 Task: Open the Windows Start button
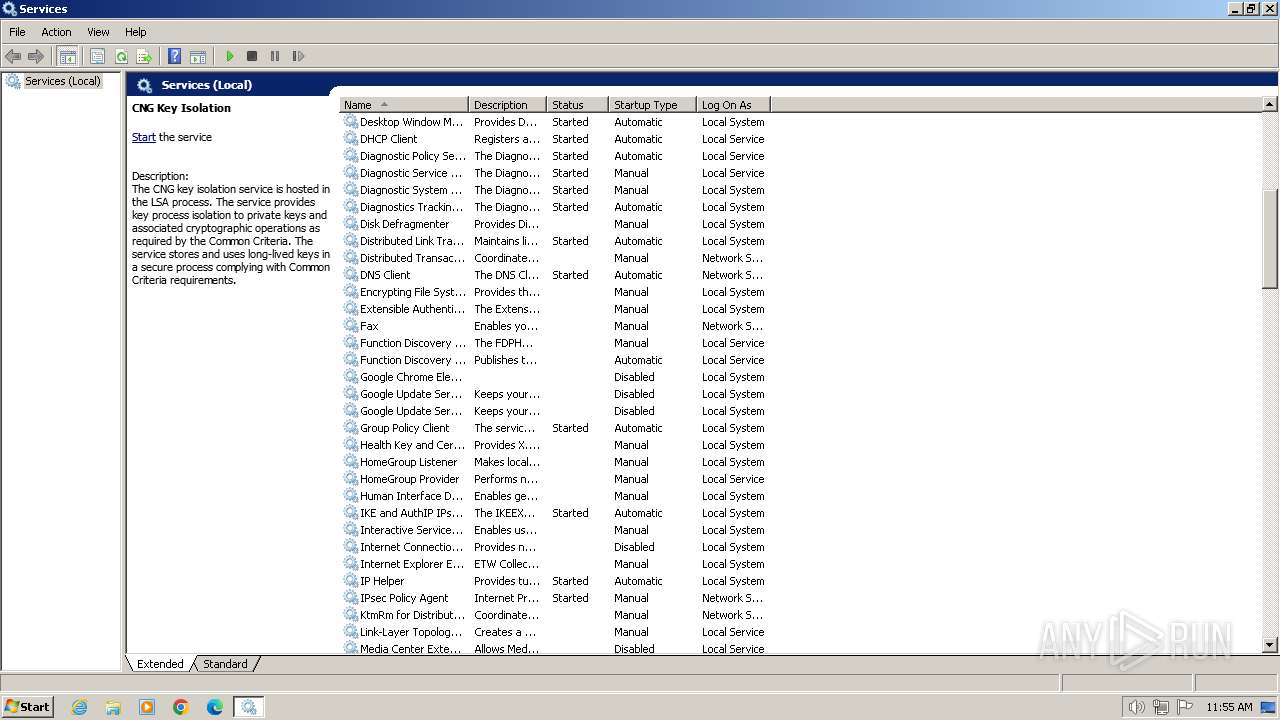pos(28,706)
